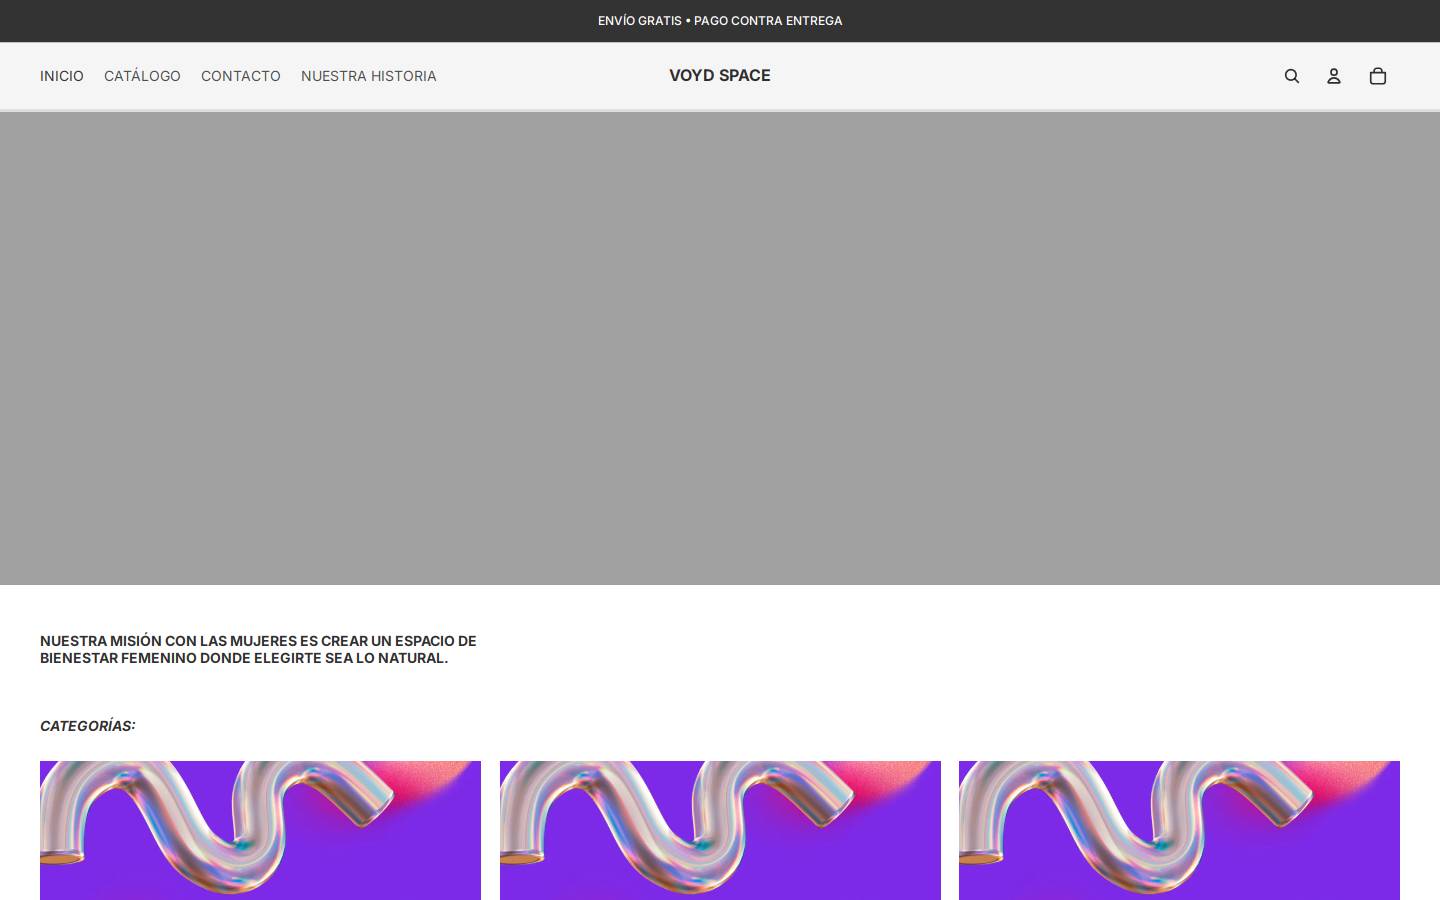The width and height of the screenshot is (1440, 900).
Task: Open the search icon in header
Action: click(x=1292, y=76)
